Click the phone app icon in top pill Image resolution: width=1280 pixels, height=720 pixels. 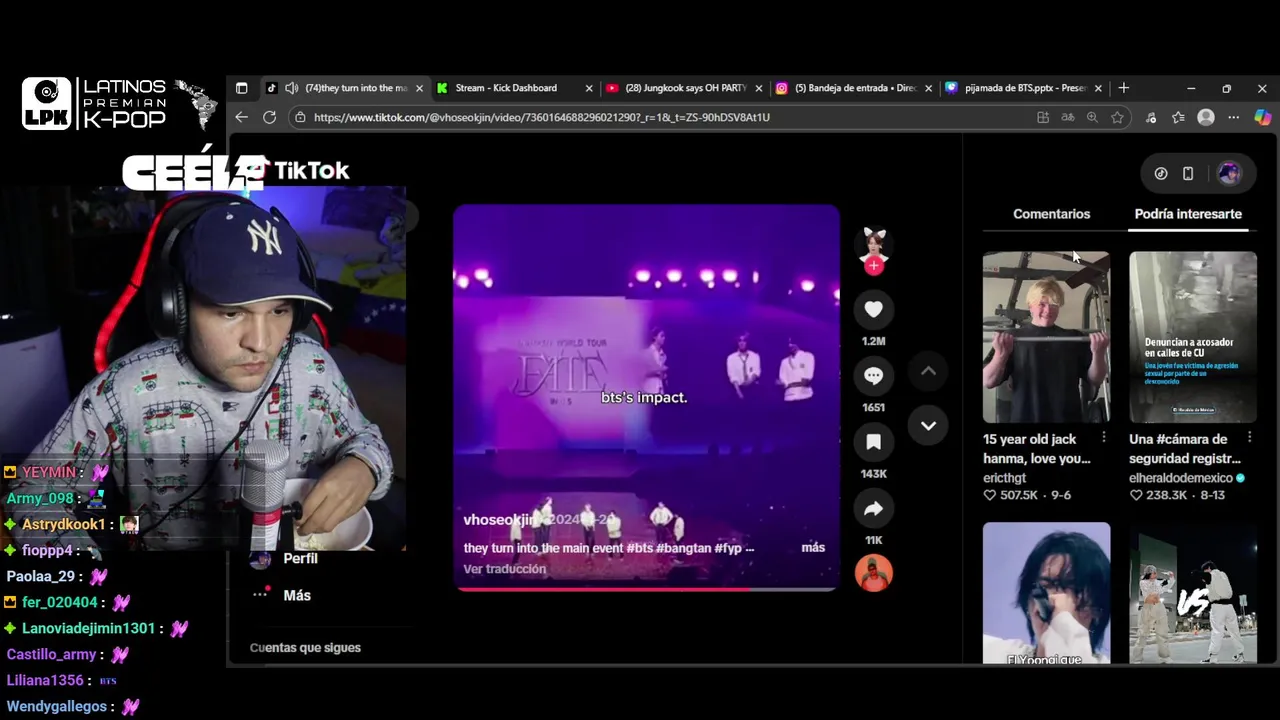(x=1188, y=173)
